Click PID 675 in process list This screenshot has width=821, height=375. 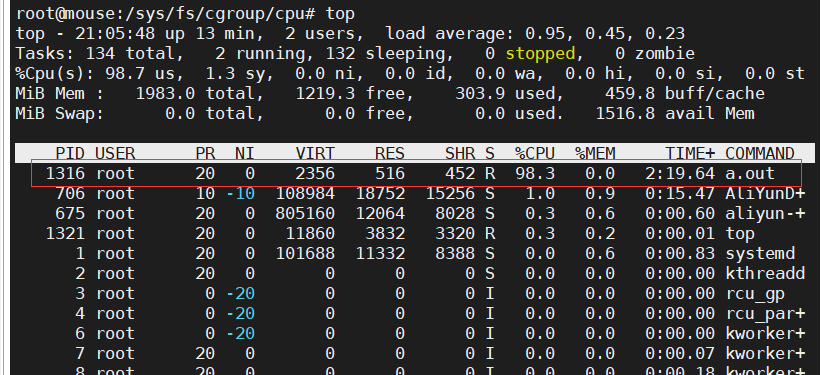click(70, 213)
